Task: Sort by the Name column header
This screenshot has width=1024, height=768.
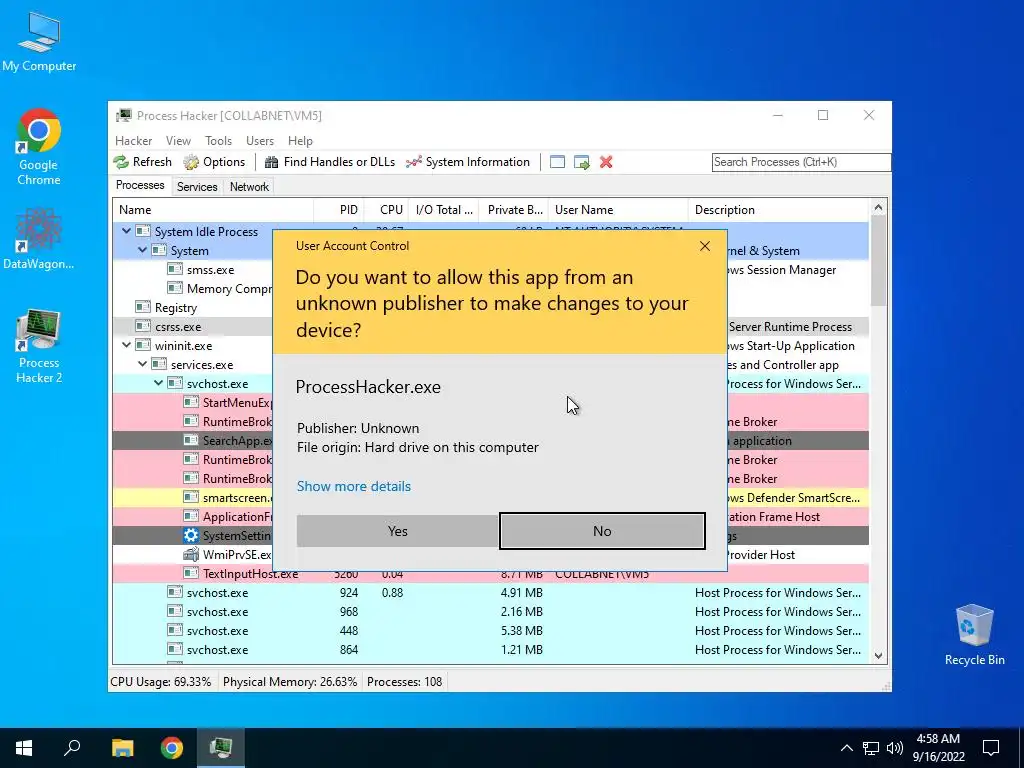Action: pyautogui.click(x=213, y=210)
